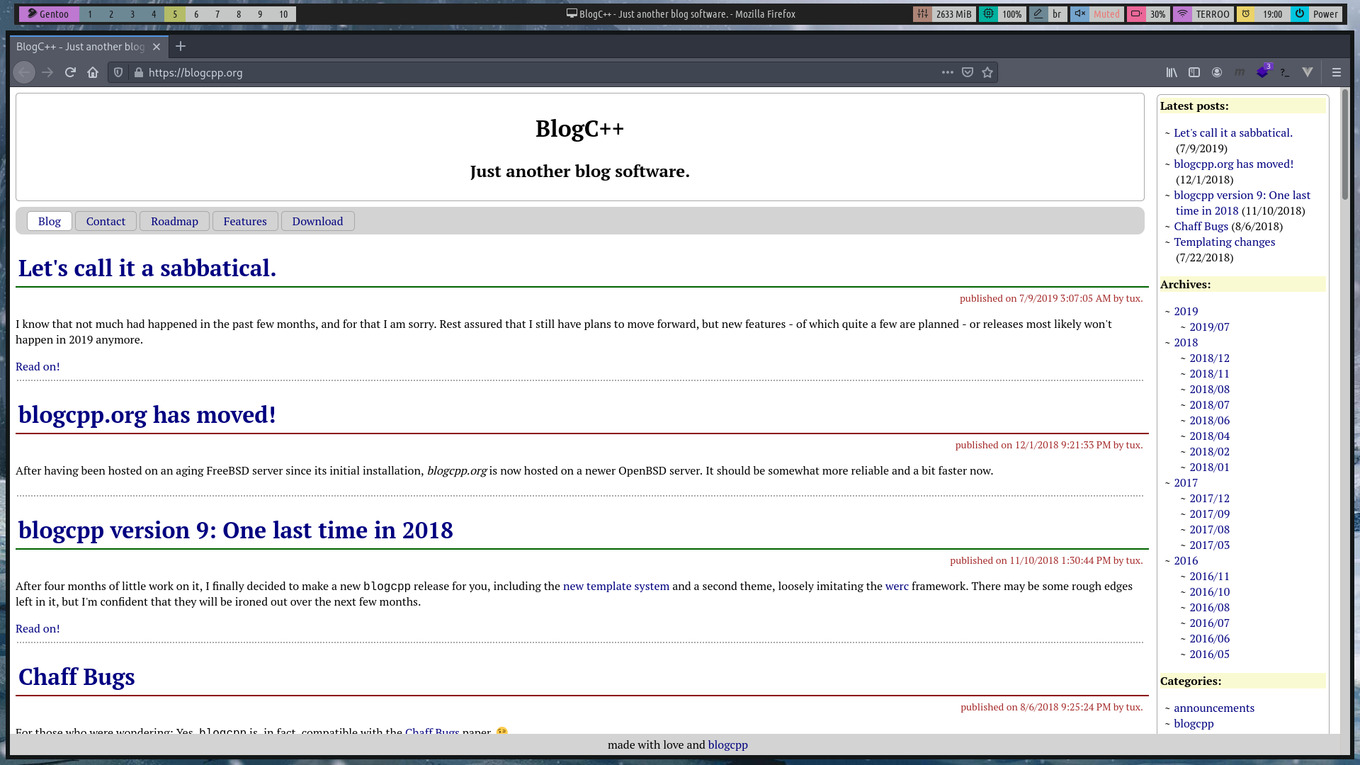Open the 2019/07 archive month
This screenshot has height=765, width=1360.
pyautogui.click(x=1210, y=327)
